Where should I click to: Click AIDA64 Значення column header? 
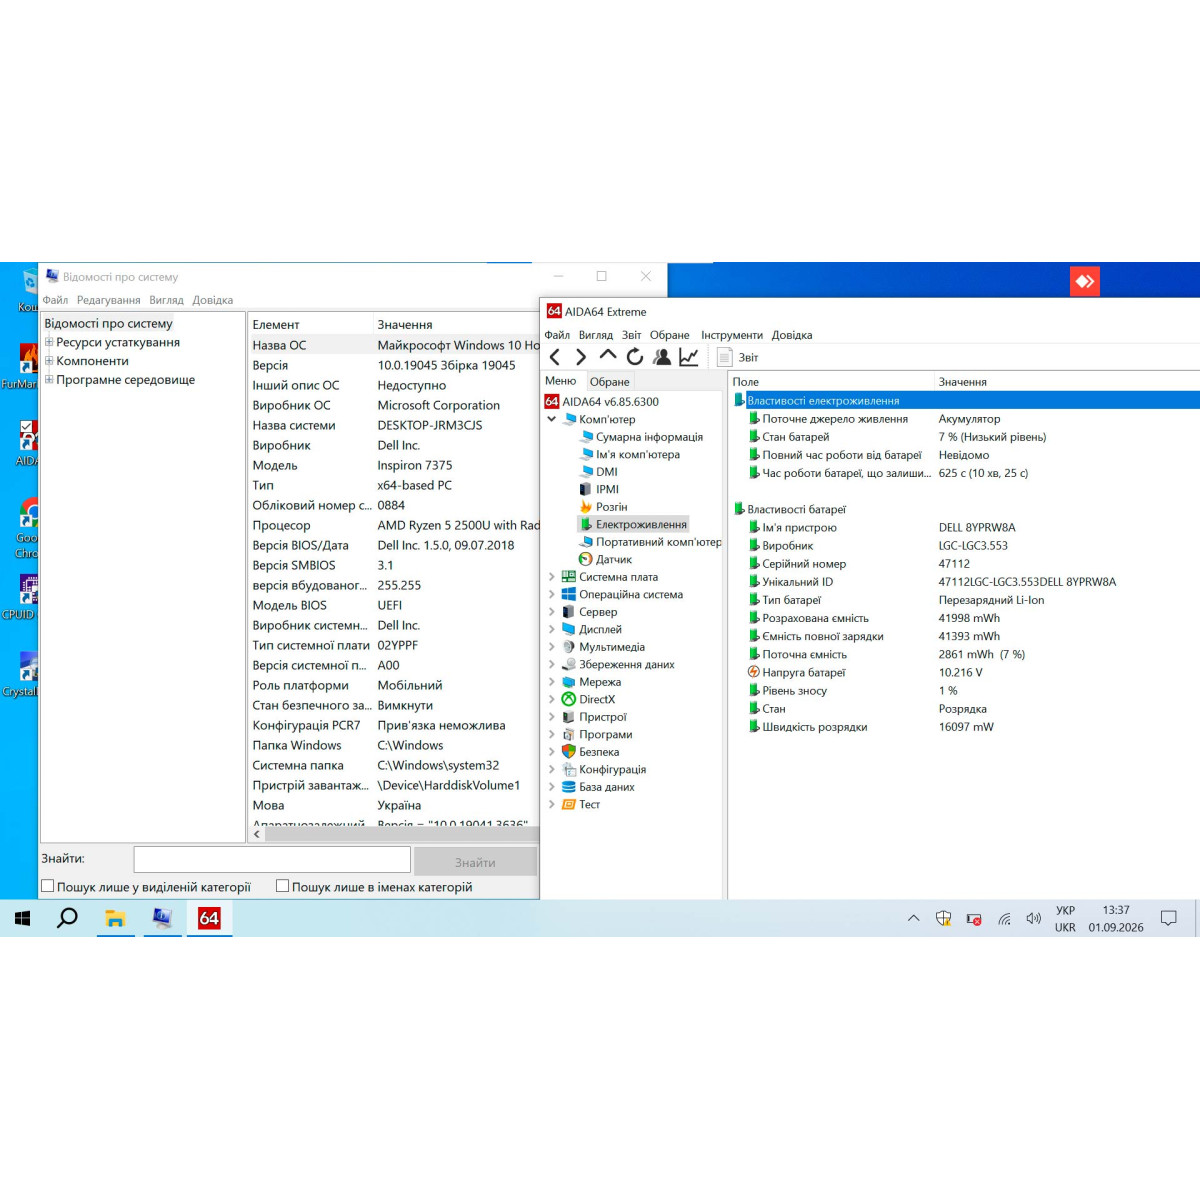point(1066,382)
